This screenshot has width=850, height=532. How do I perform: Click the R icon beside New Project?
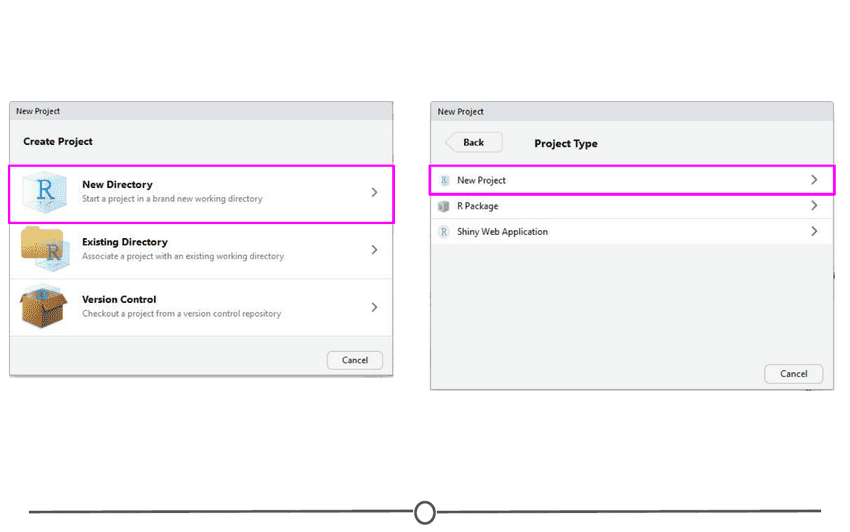[x=445, y=181]
